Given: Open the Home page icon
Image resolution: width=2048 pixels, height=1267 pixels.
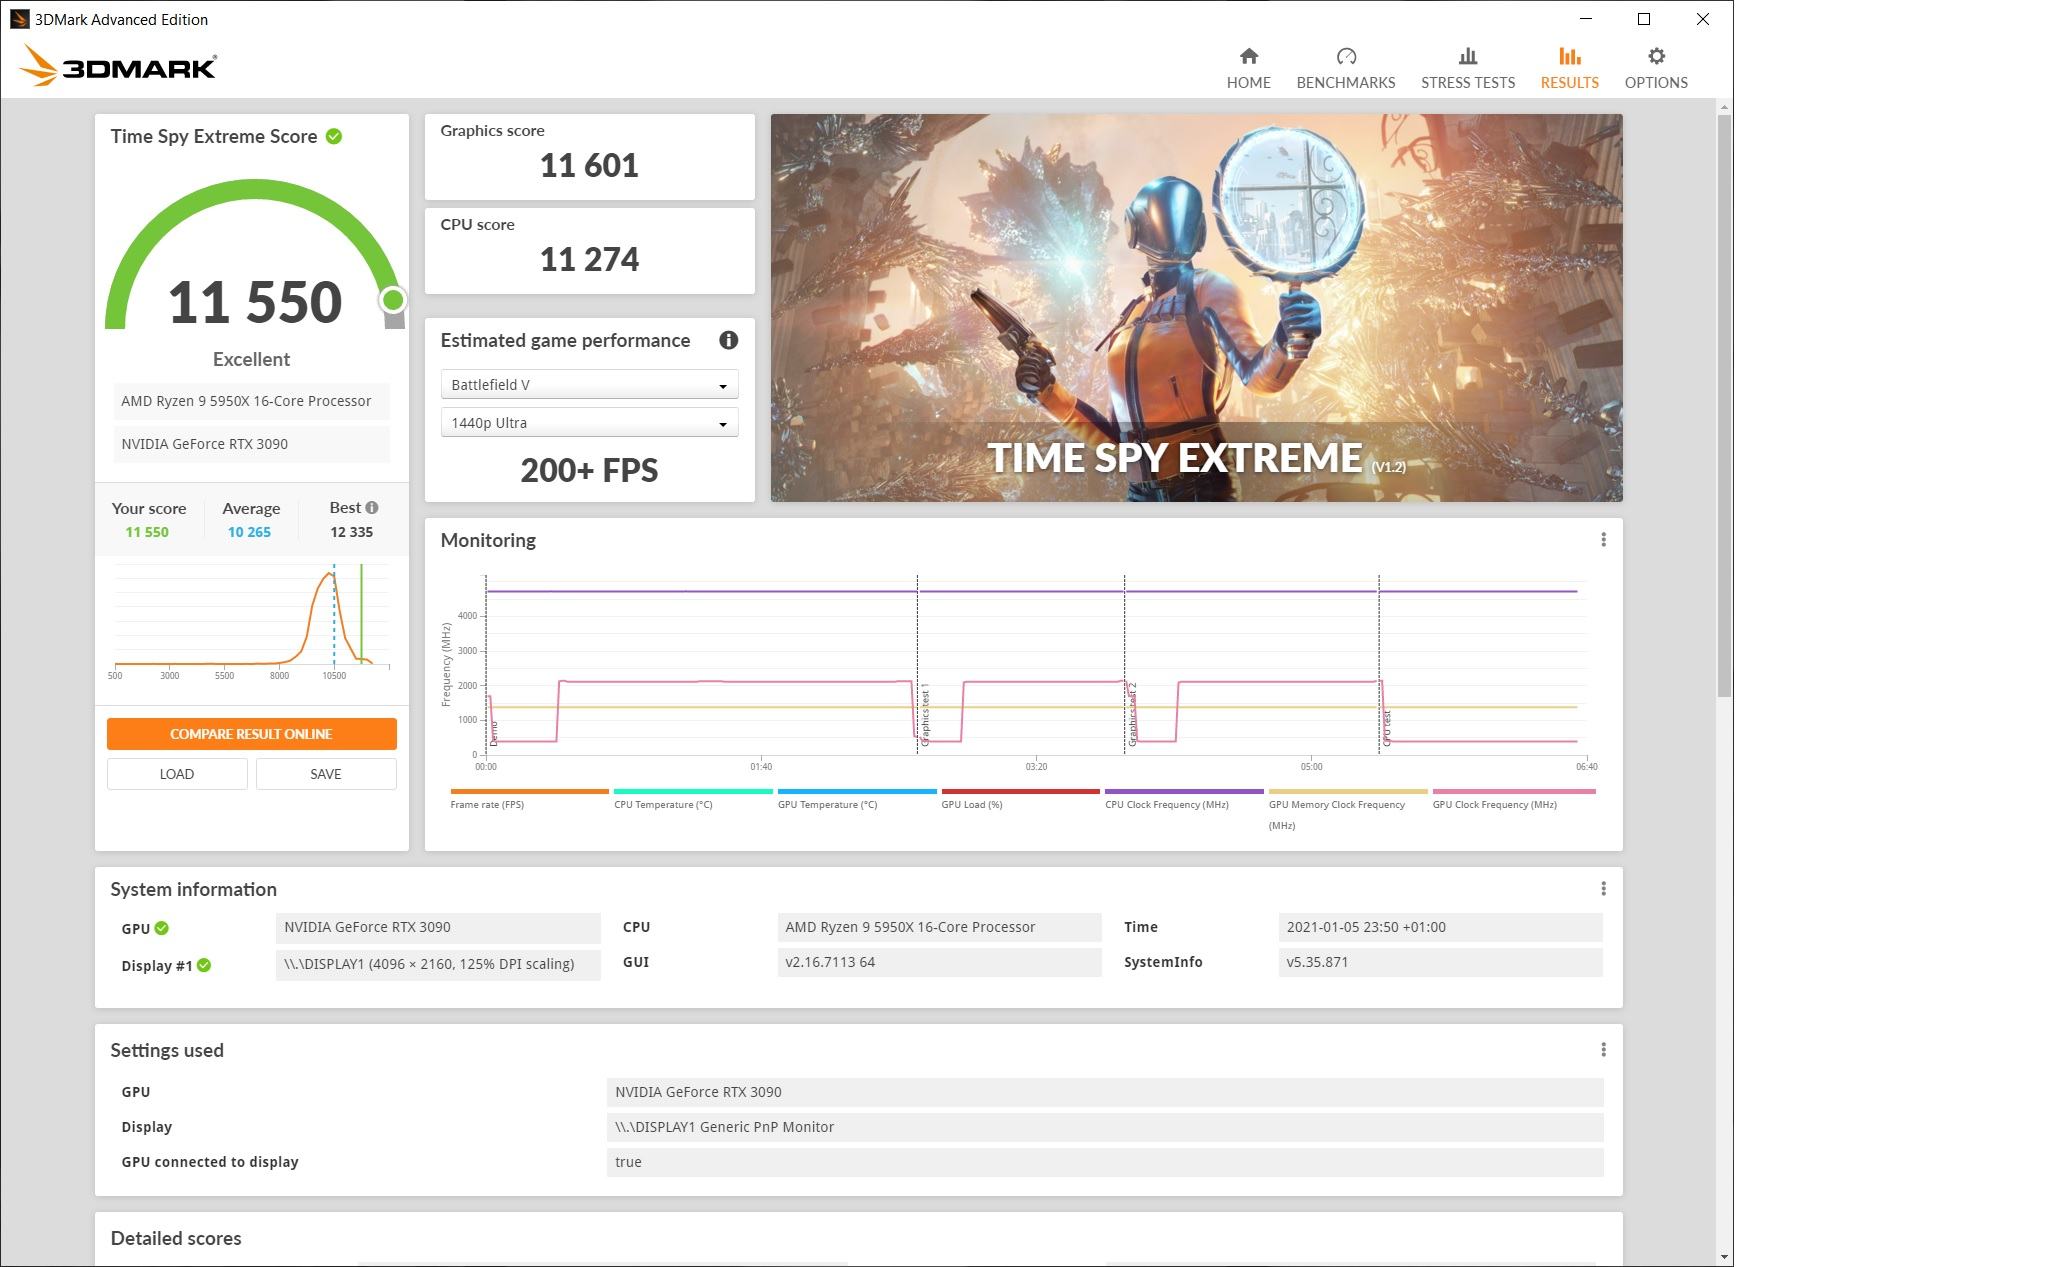Looking at the screenshot, I should click(x=1248, y=57).
